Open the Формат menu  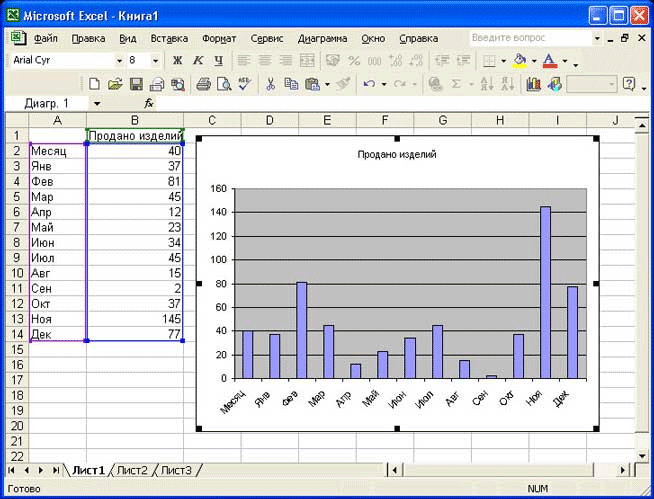tap(219, 38)
